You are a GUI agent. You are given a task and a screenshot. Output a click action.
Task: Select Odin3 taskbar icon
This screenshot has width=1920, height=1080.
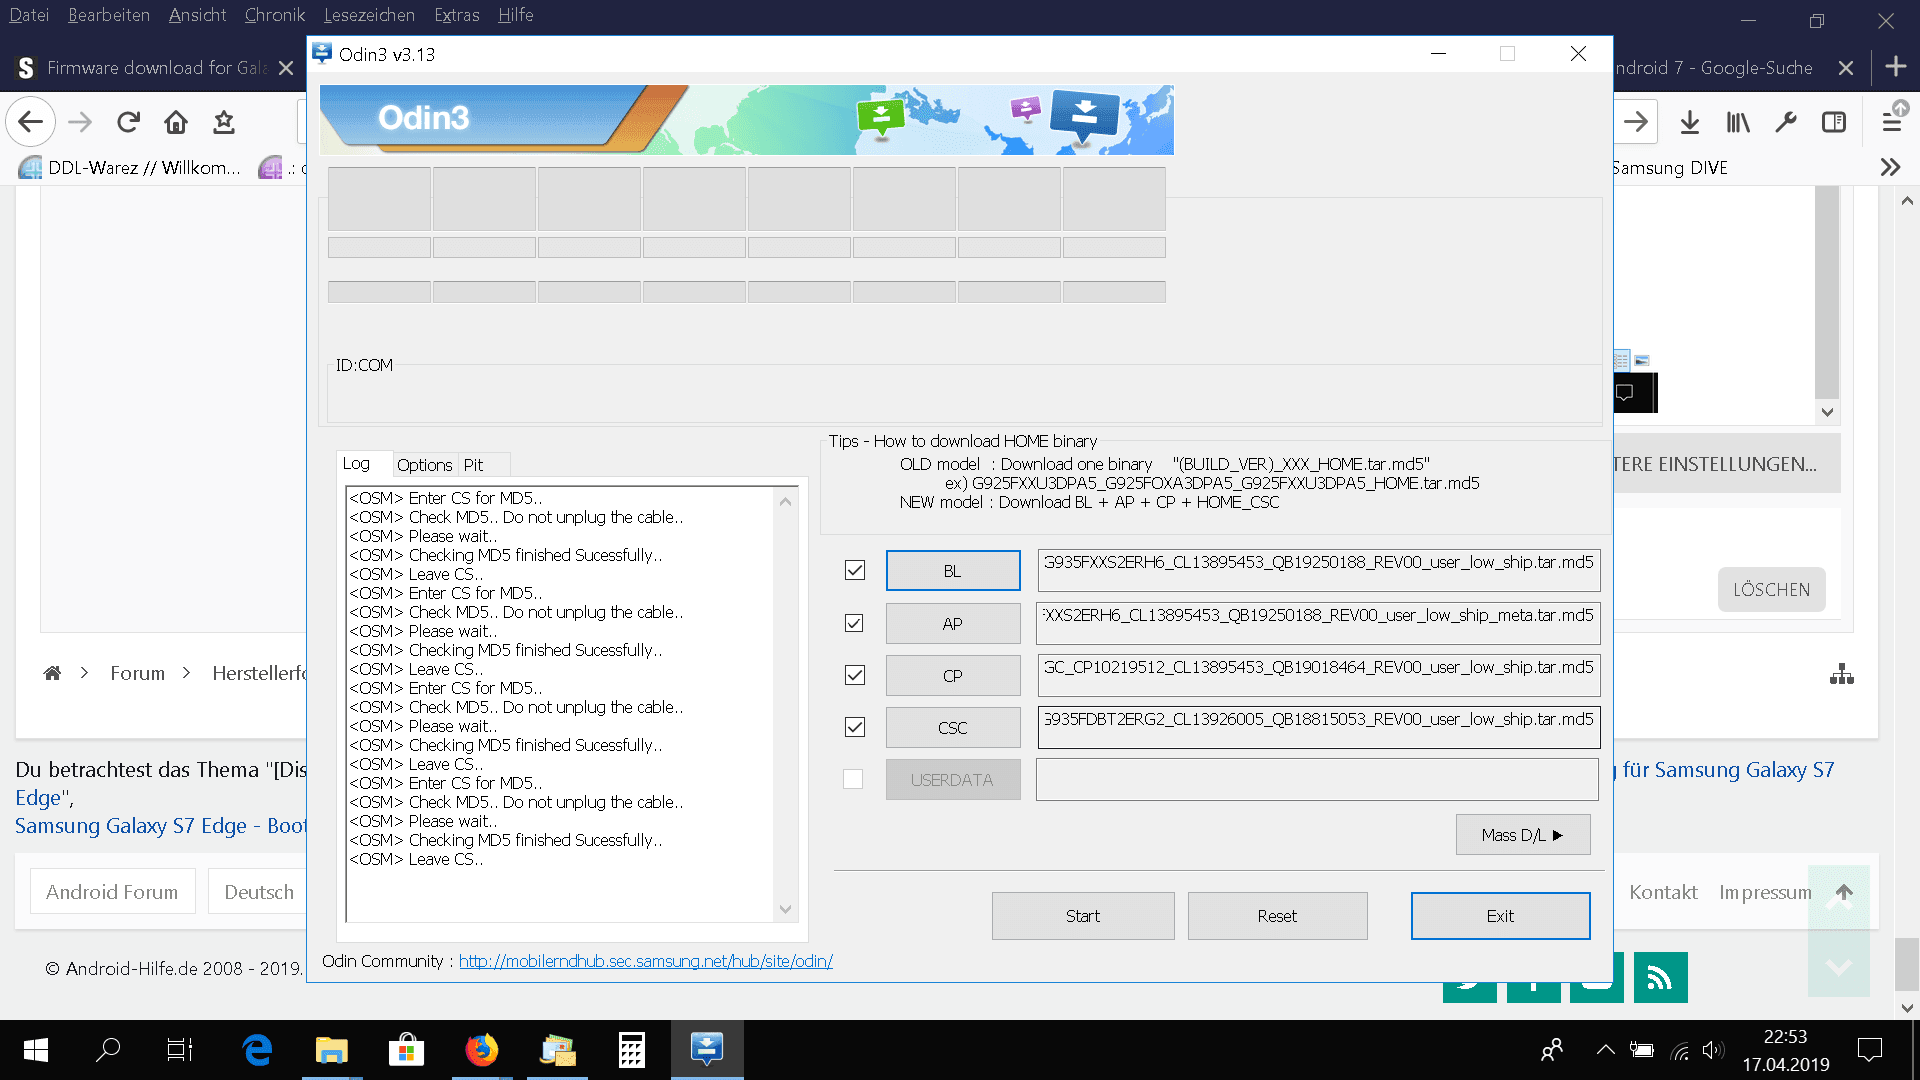point(706,1050)
